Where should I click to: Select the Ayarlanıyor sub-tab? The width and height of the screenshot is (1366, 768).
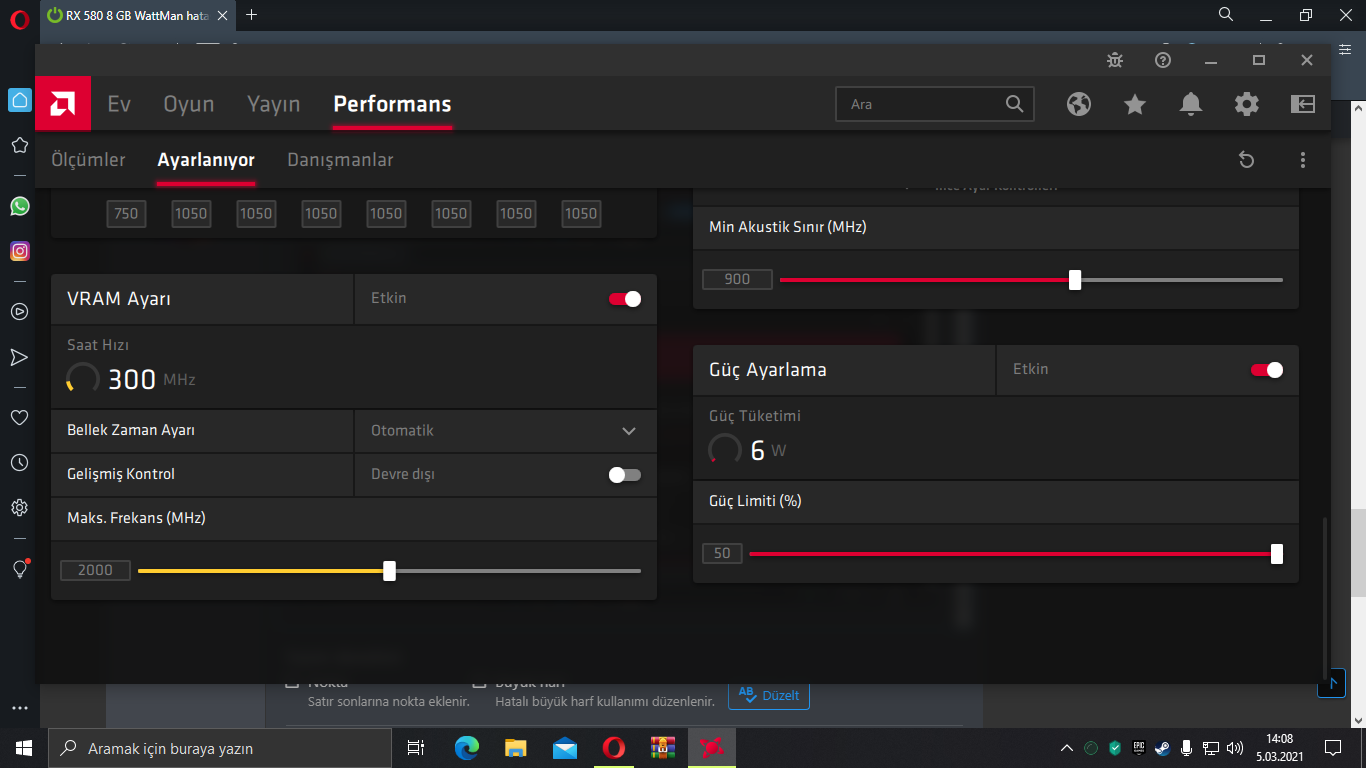206,160
